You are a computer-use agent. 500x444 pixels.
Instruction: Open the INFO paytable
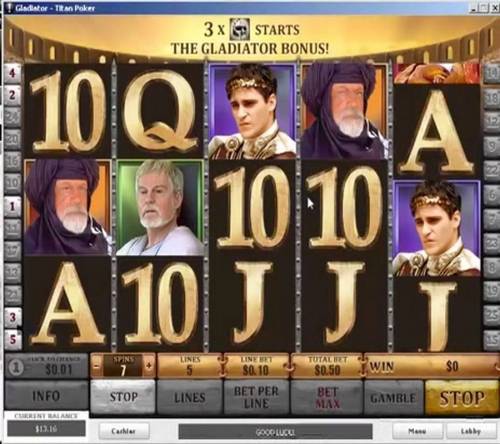[46, 396]
